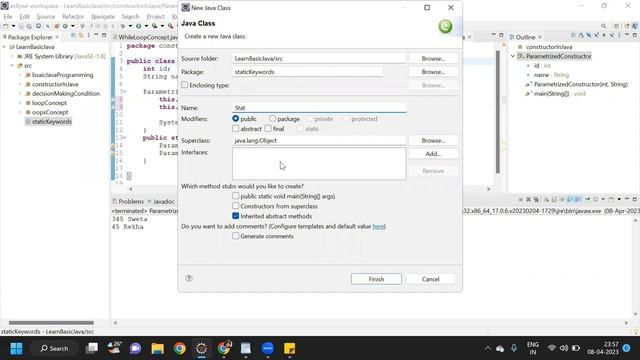Open Google Chrome from the taskbar
Screen dimensions: 640x360
click(180, 349)
